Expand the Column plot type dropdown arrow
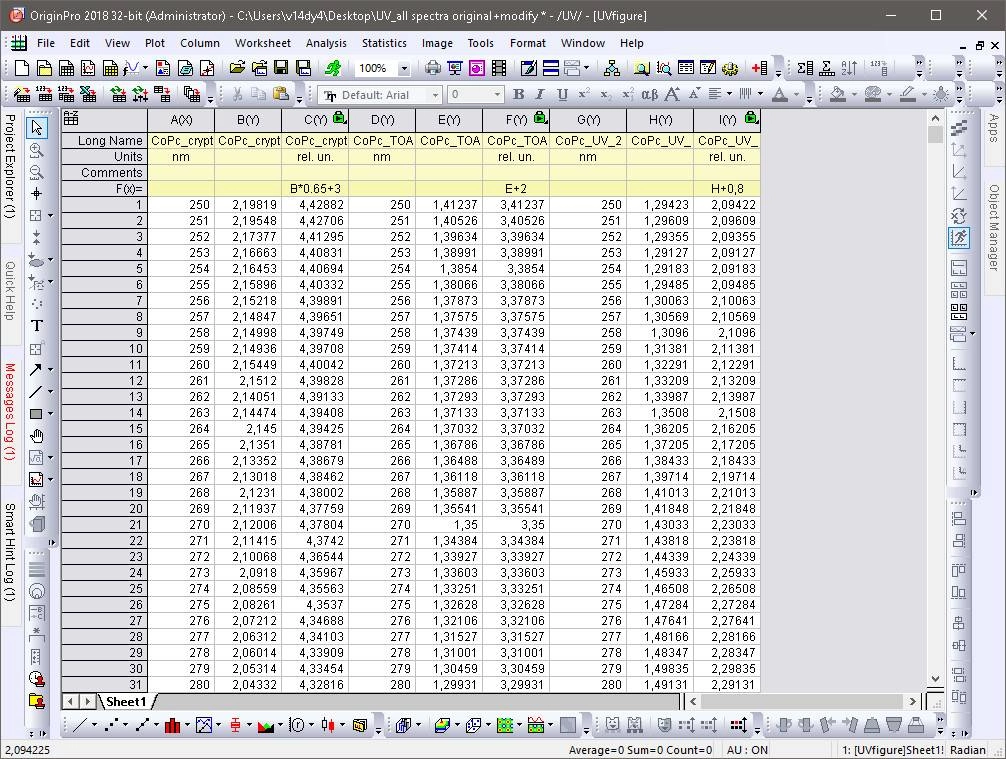The width and height of the screenshot is (1006, 759). coord(187,725)
